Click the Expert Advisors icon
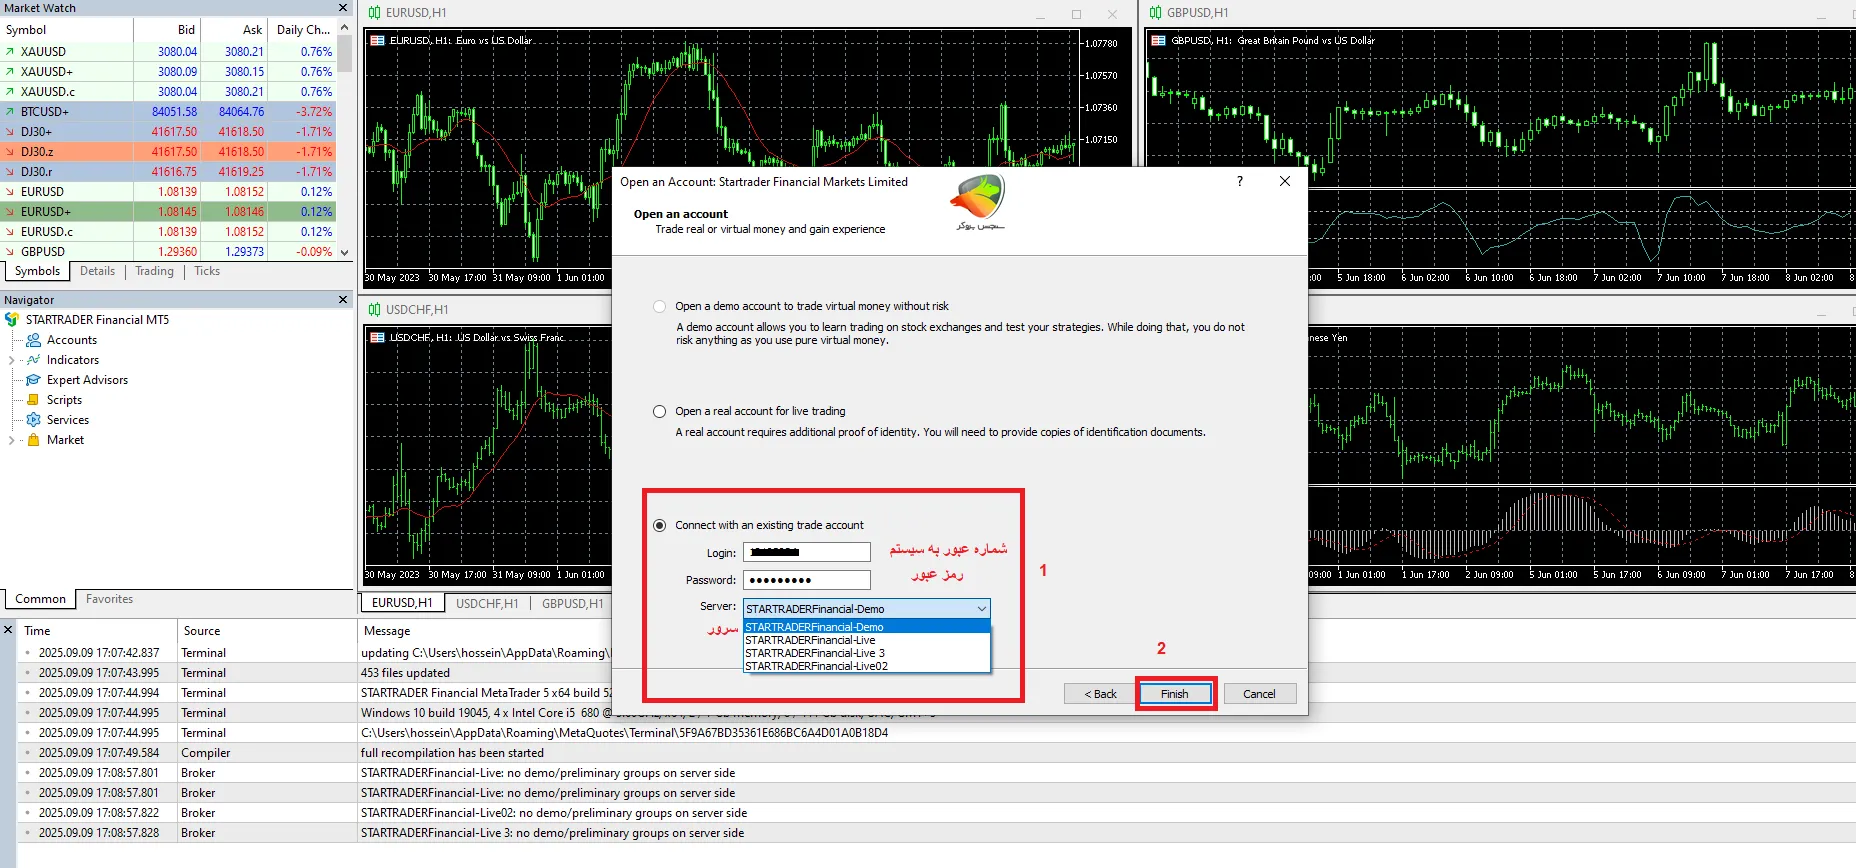This screenshot has height=868, width=1856. (x=34, y=380)
